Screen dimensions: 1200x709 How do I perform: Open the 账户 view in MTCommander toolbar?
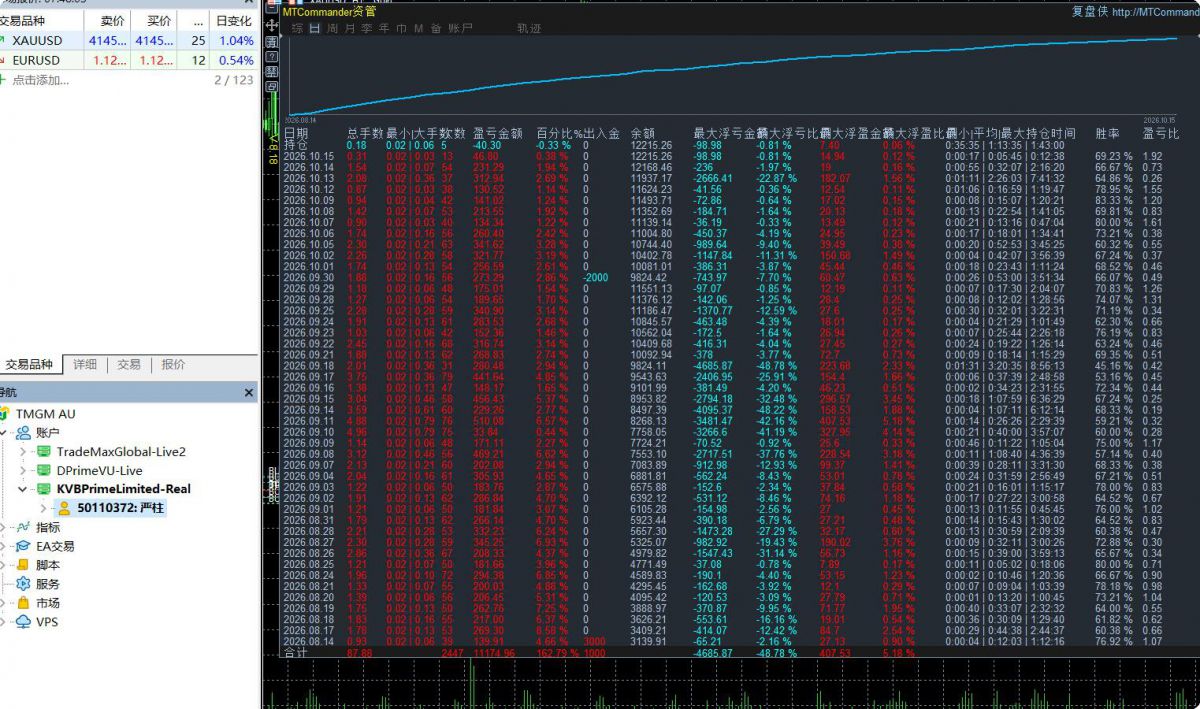pos(461,29)
